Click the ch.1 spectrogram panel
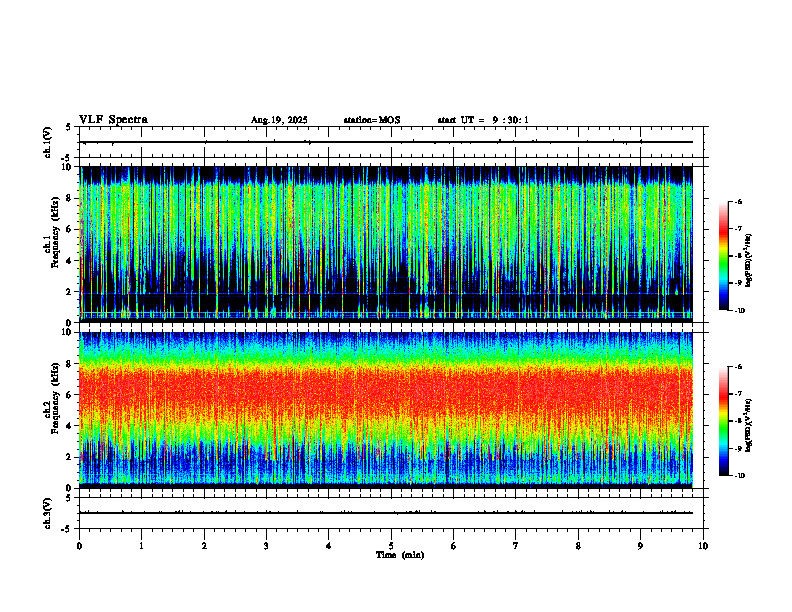The height and width of the screenshot is (612, 792). point(386,244)
